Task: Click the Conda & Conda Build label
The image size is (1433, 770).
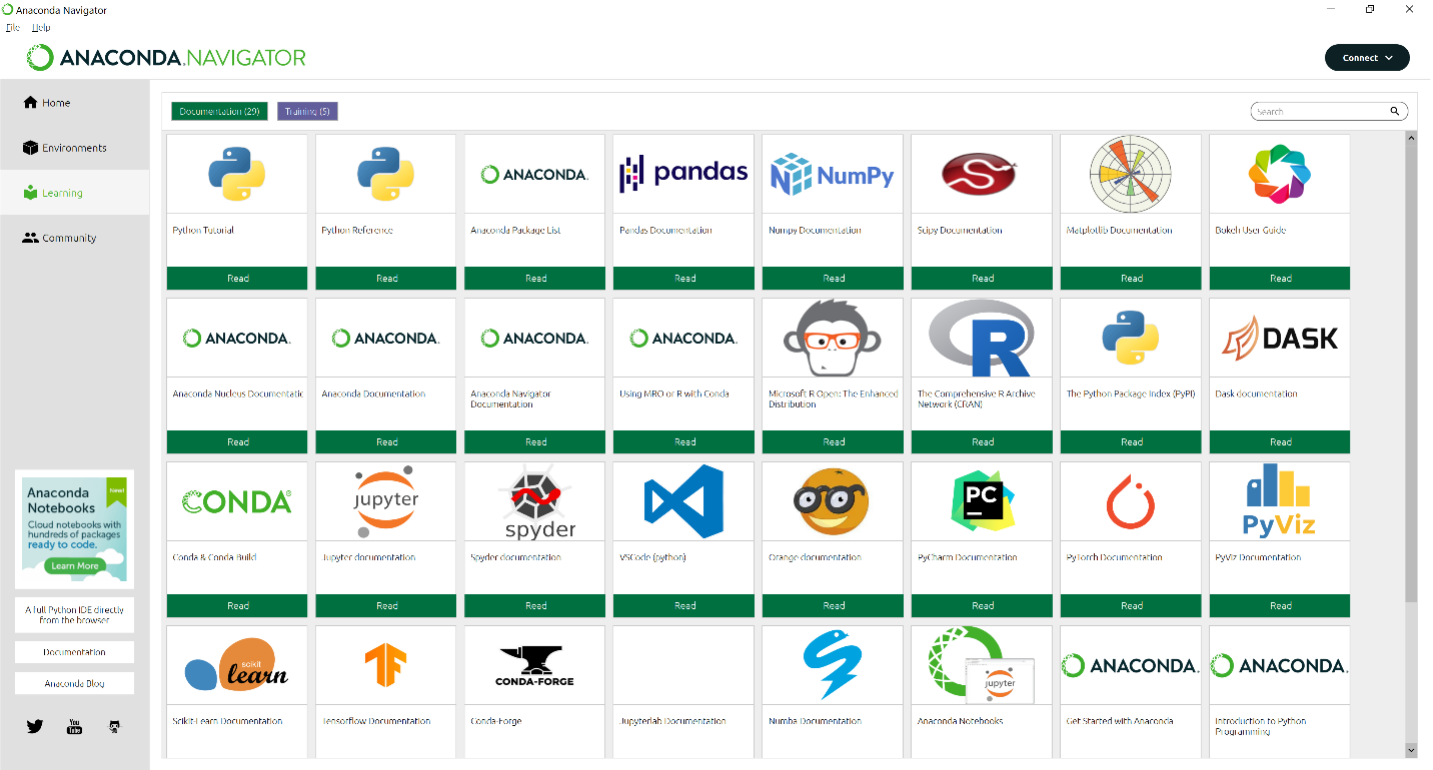Action: coord(214,557)
